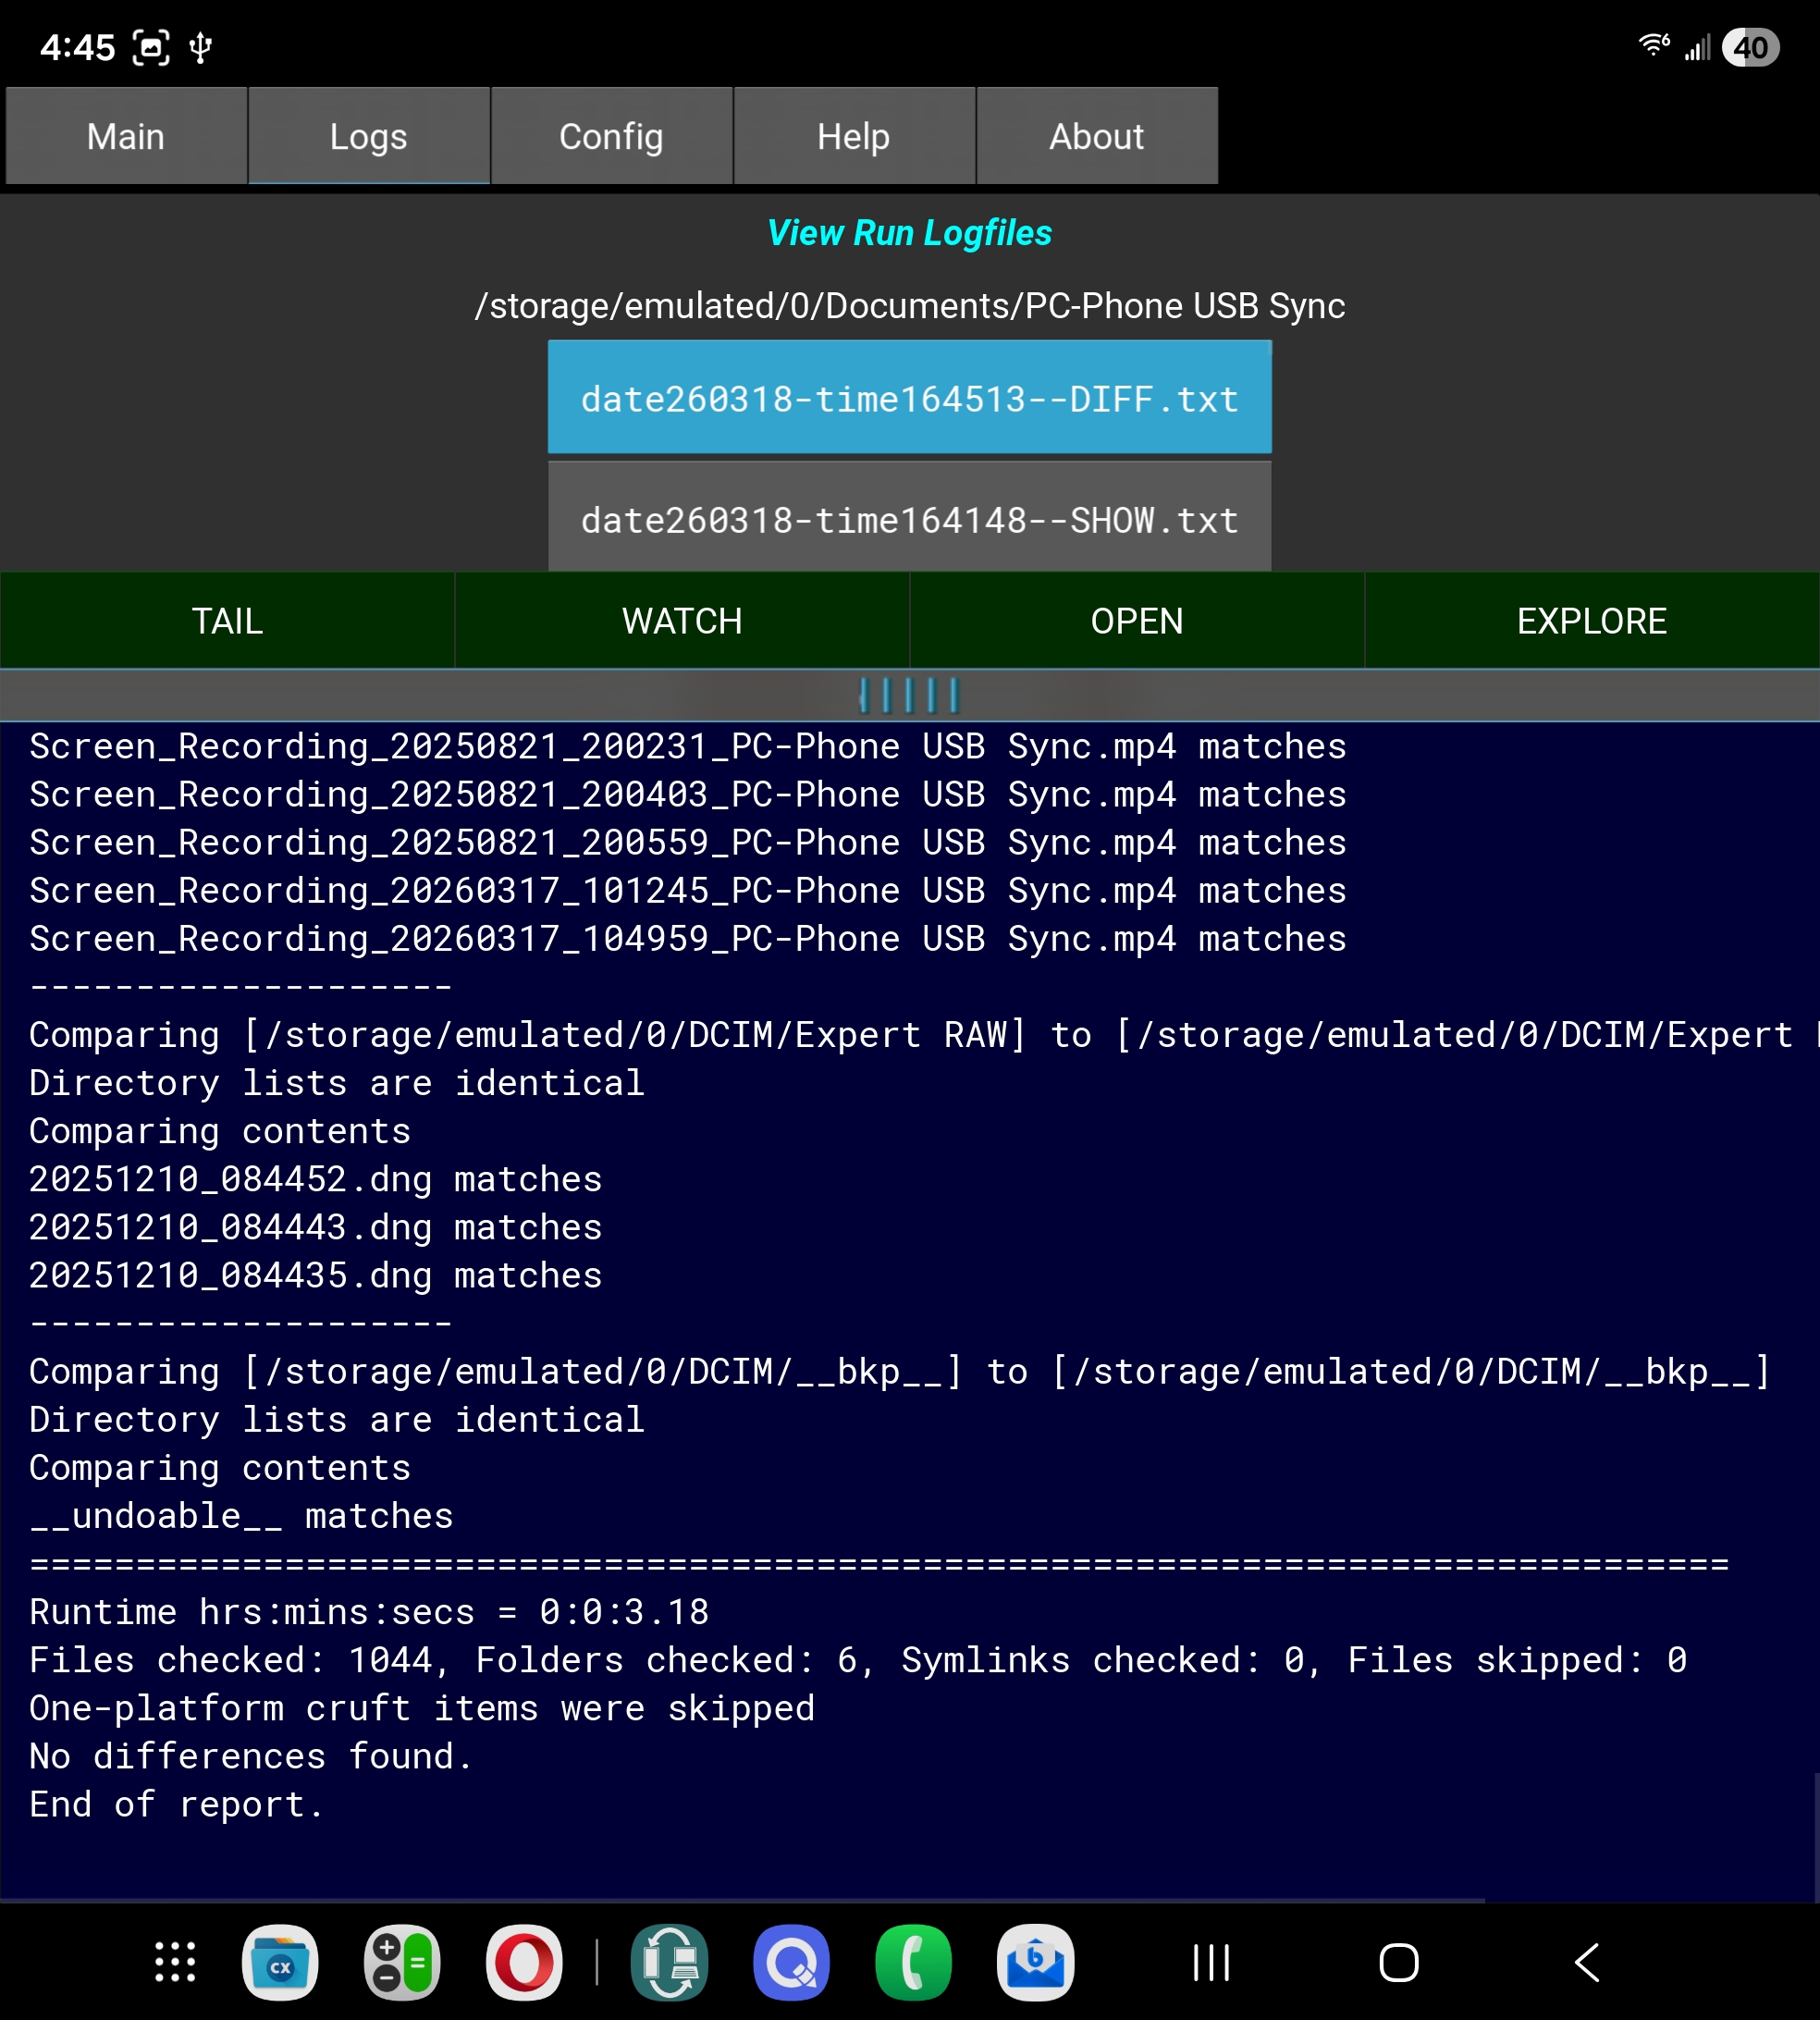This screenshot has height=2020, width=1820.
Task: Launch the CX file explorer dock icon
Action: pos(280,1962)
